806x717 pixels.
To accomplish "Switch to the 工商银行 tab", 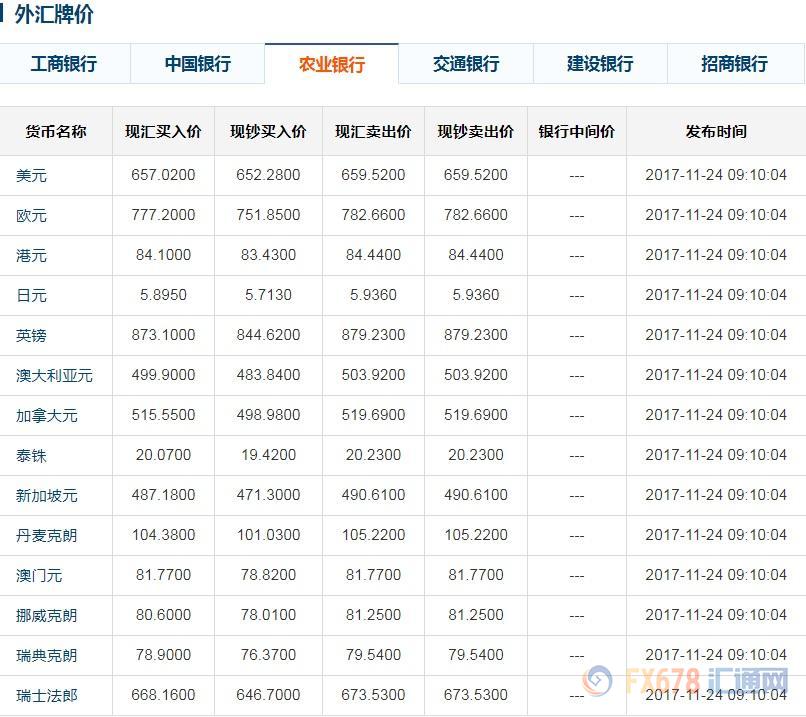I will tap(64, 64).
